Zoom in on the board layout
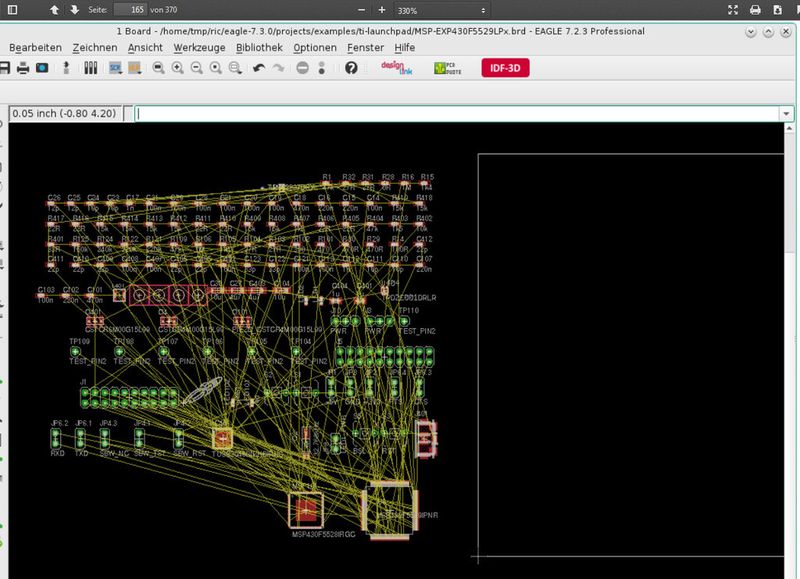Image resolution: width=800 pixels, height=579 pixels. (x=176, y=69)
